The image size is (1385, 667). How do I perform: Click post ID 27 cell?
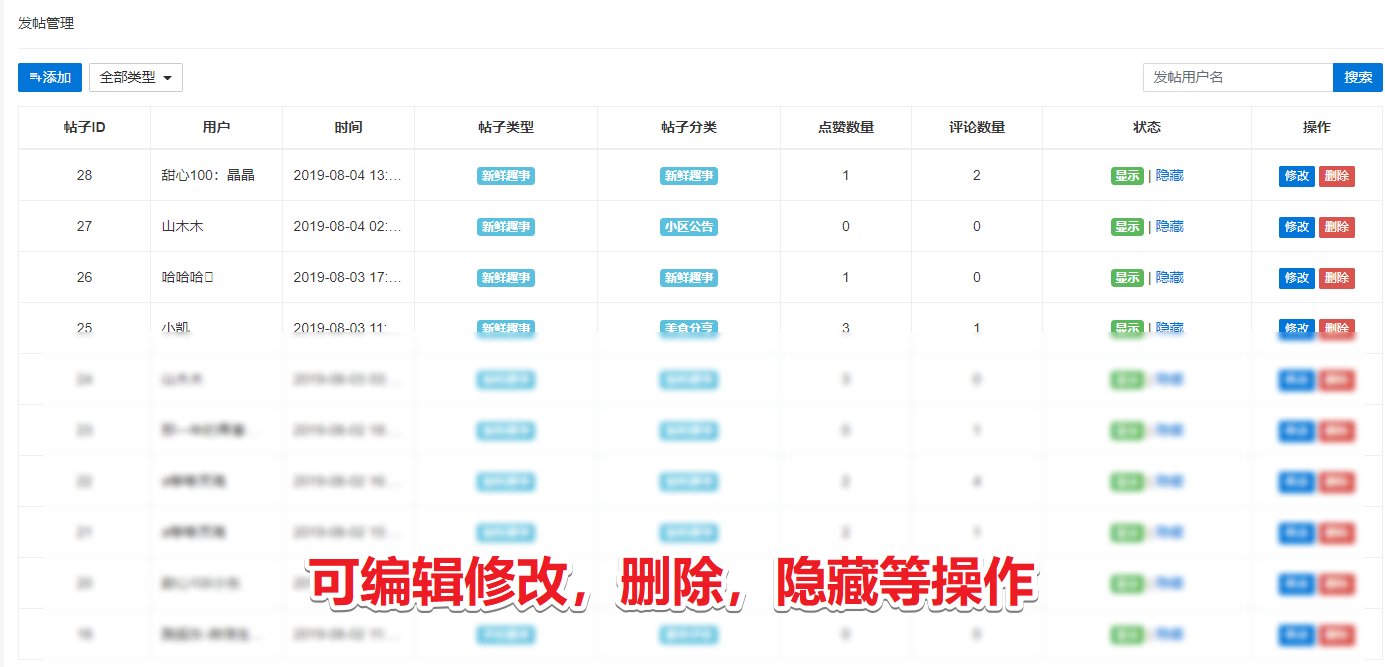(84, 227)
